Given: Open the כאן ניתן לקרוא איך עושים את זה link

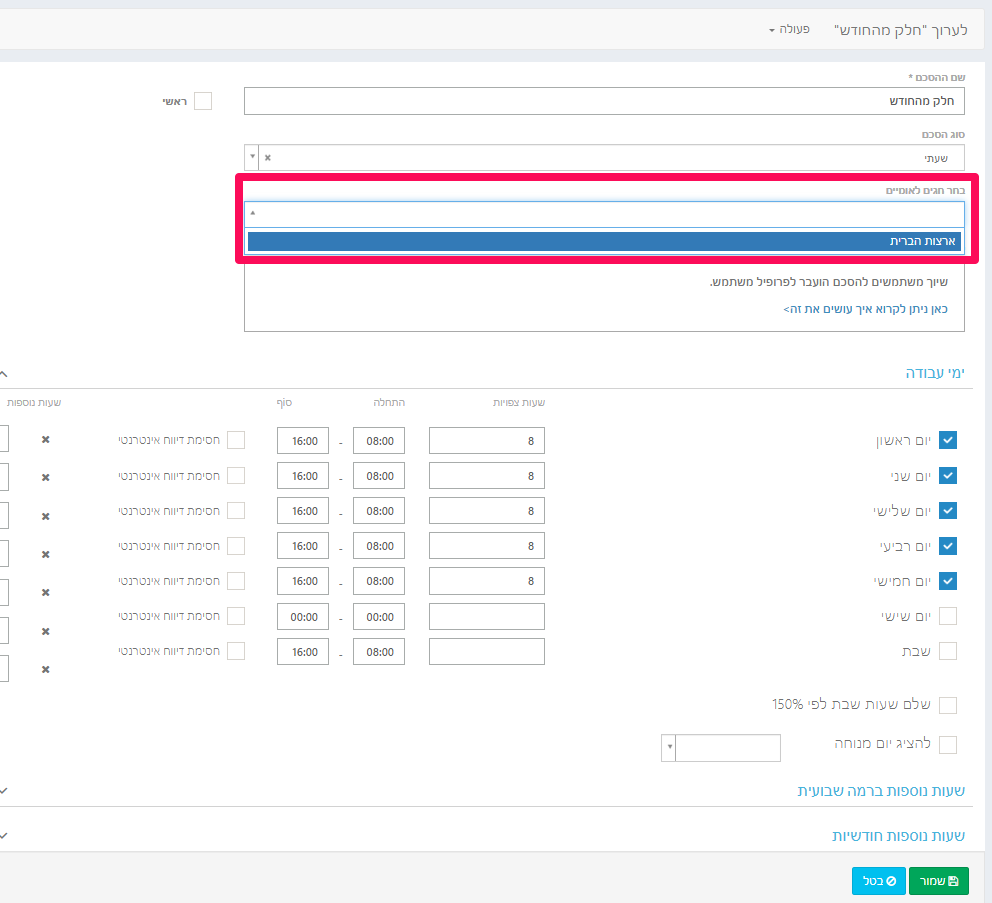Looking at the screenshot, I should coord(865,310).
